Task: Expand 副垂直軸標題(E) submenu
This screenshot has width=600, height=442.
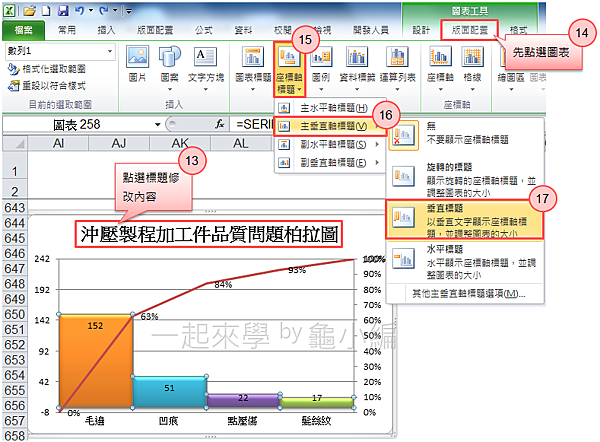Action: point(330,163)
